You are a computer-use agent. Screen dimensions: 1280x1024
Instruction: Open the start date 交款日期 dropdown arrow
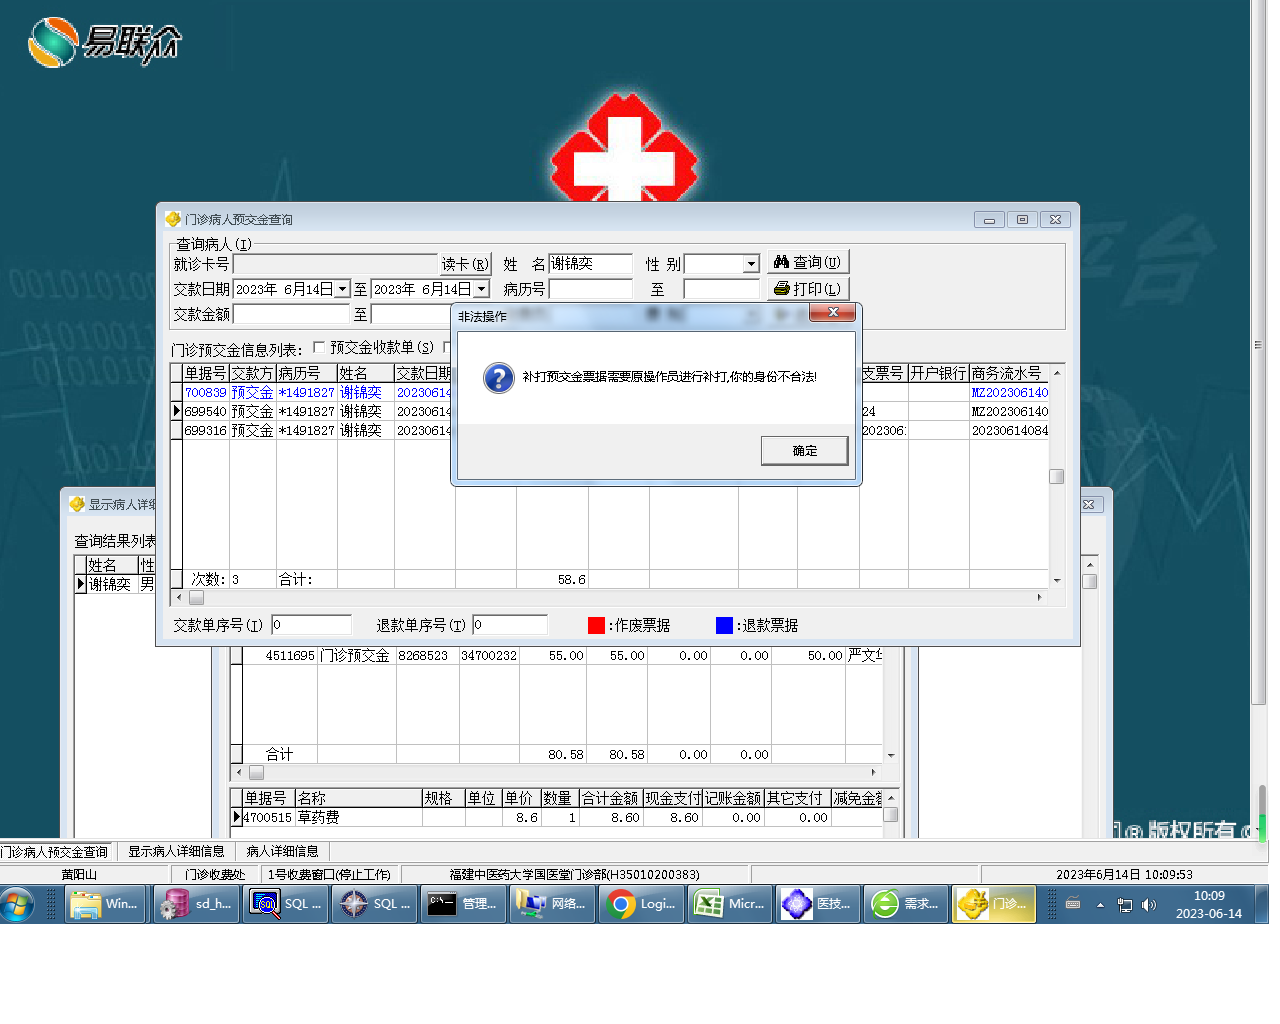point(342,289)
